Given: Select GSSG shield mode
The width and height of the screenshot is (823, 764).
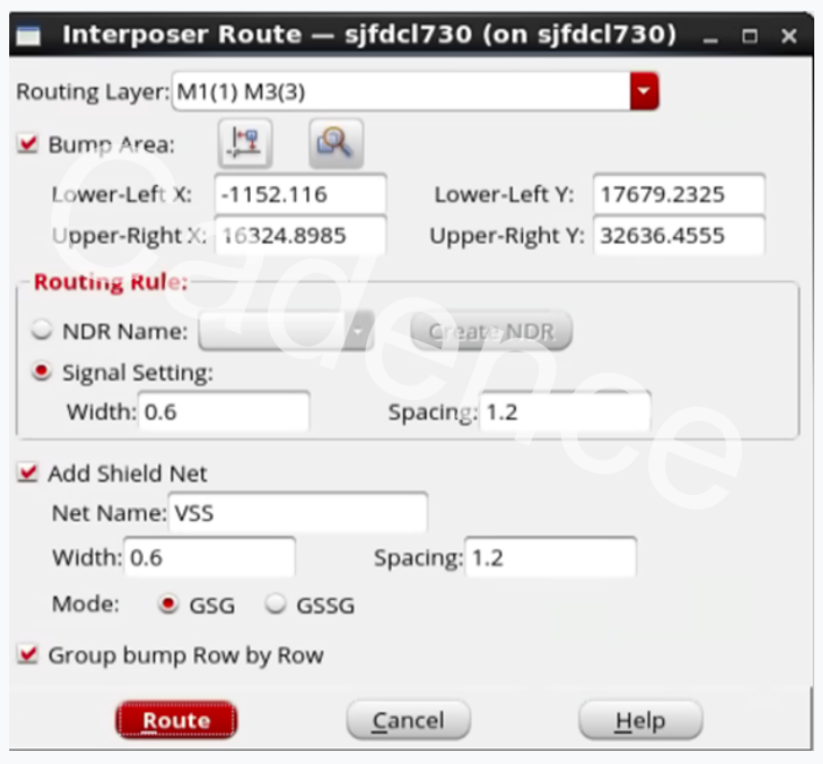Looking at the screenshot, I should (275, 605).
